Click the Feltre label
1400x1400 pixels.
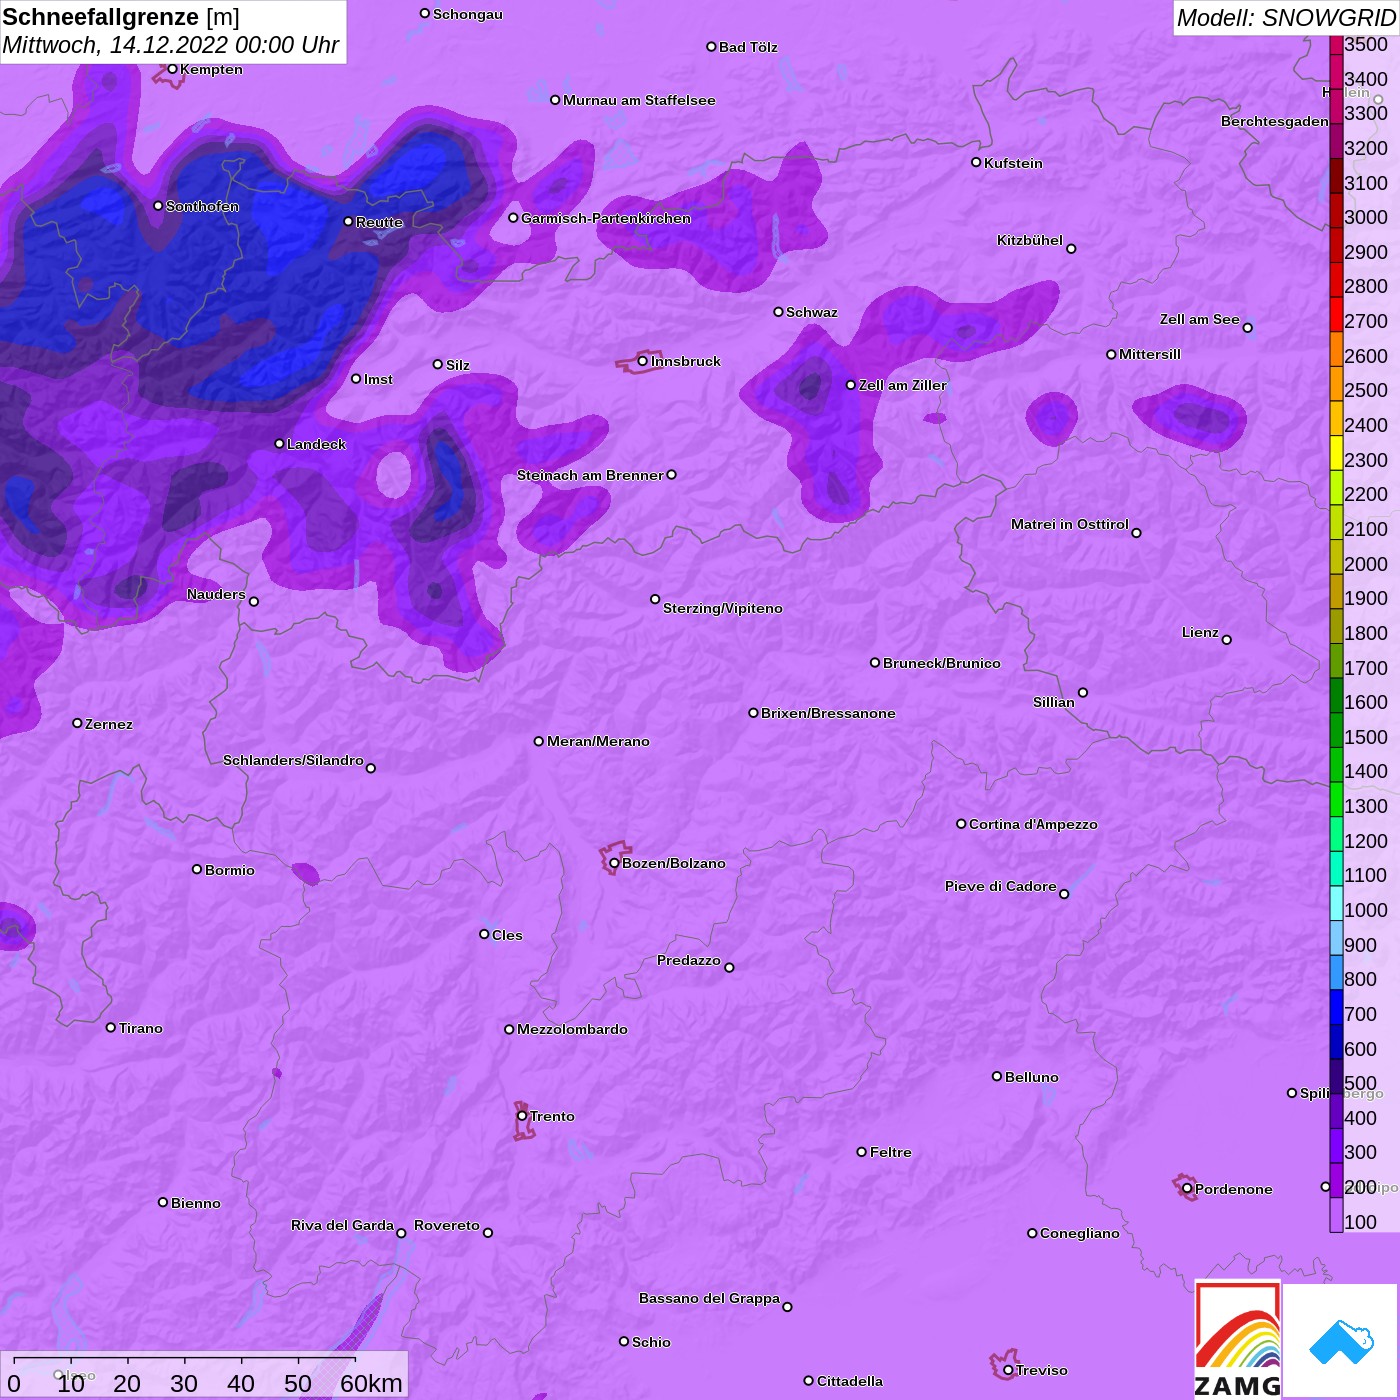pyautogui.click(x=891, y=1152)
